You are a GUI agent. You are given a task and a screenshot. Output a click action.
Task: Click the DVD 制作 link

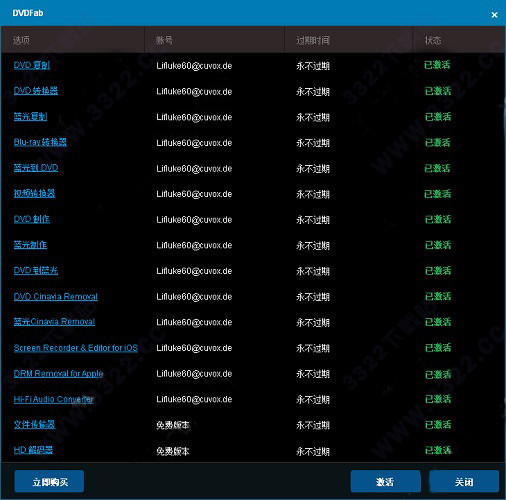(x=32, y=219)
